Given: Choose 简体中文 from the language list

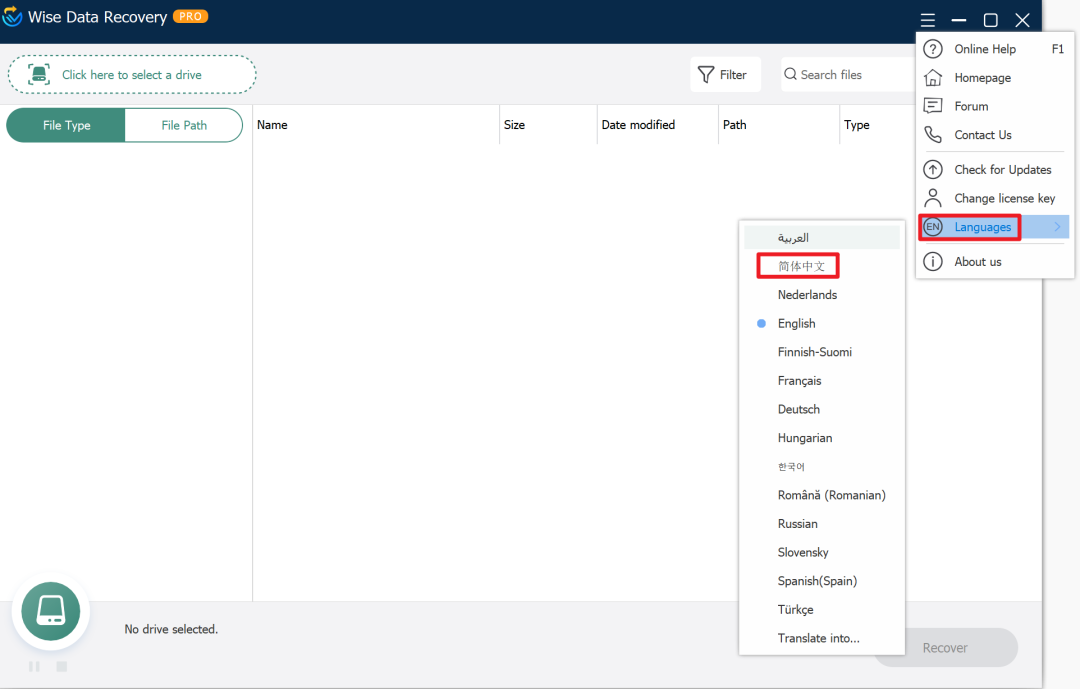Looking at the screenshot, I should pyautogui.click(x=801, y=266).
